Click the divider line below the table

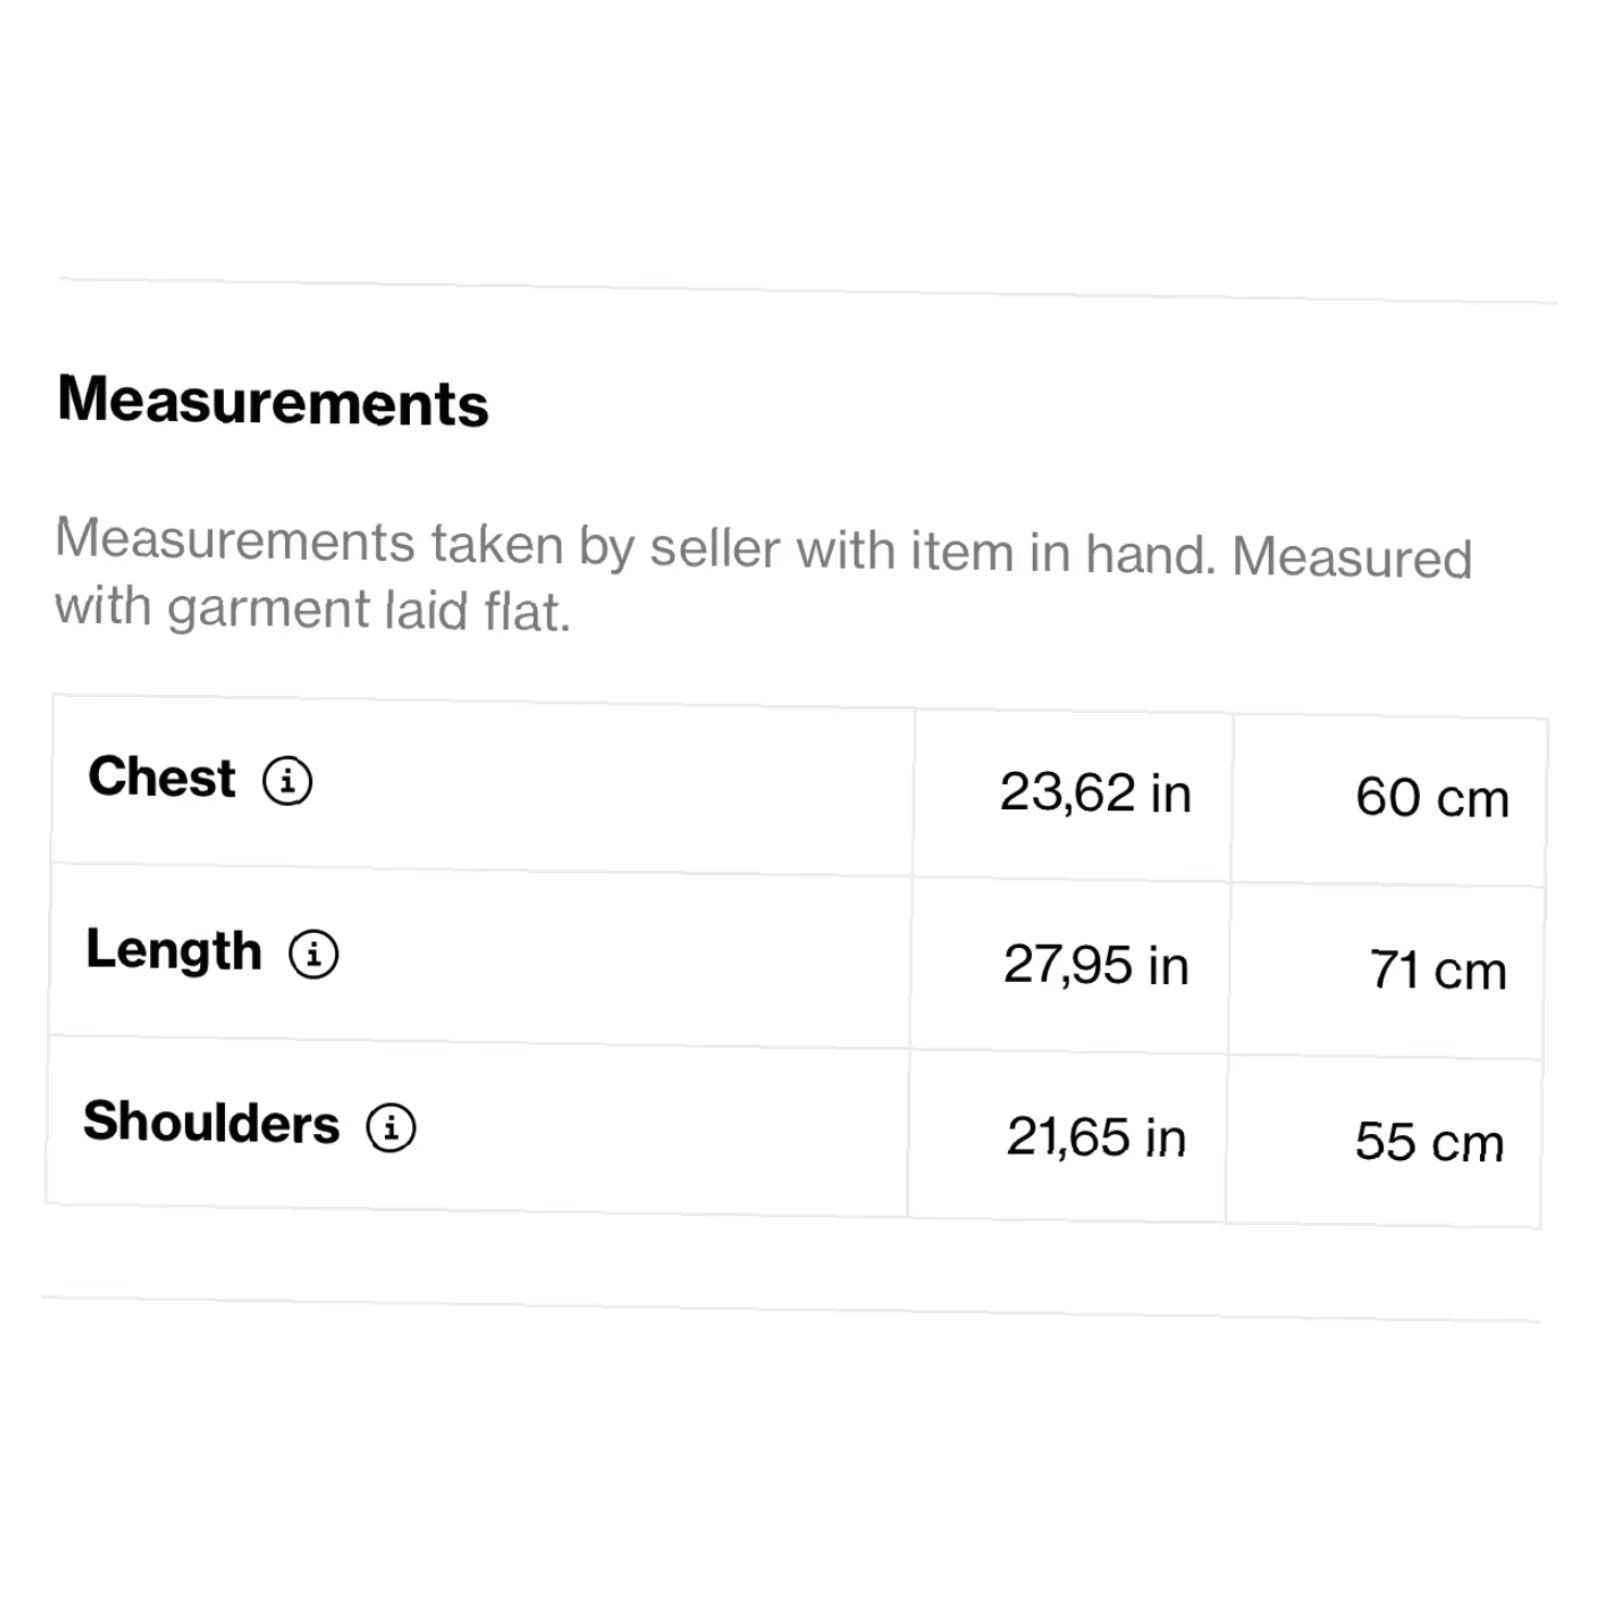(790, 1309)
